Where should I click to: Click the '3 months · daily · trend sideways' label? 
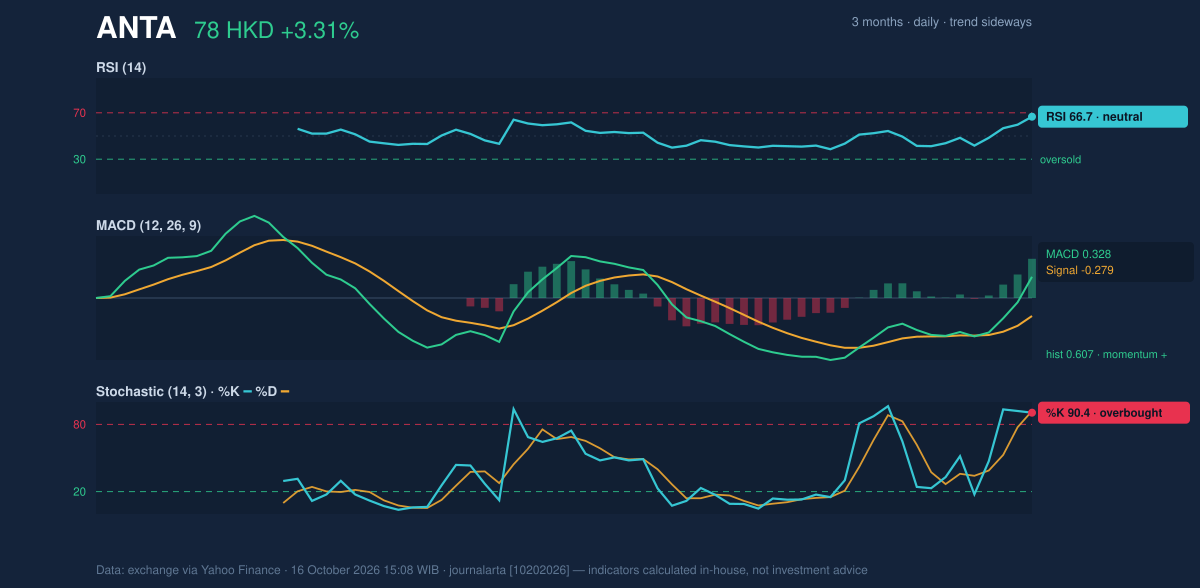coord(941,22)
